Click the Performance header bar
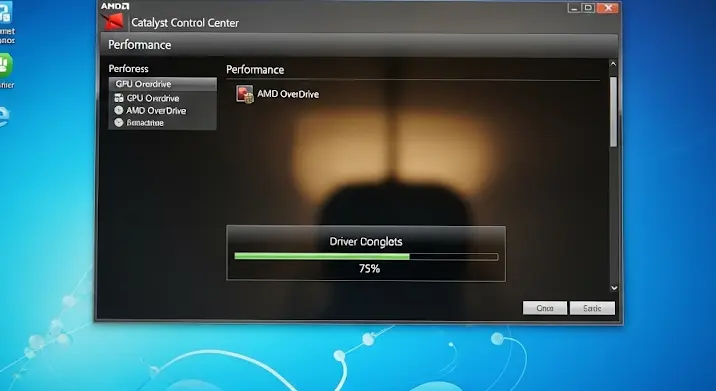This screenshot has width=716, height=391. pyautogui.click(x=359, y=45)
